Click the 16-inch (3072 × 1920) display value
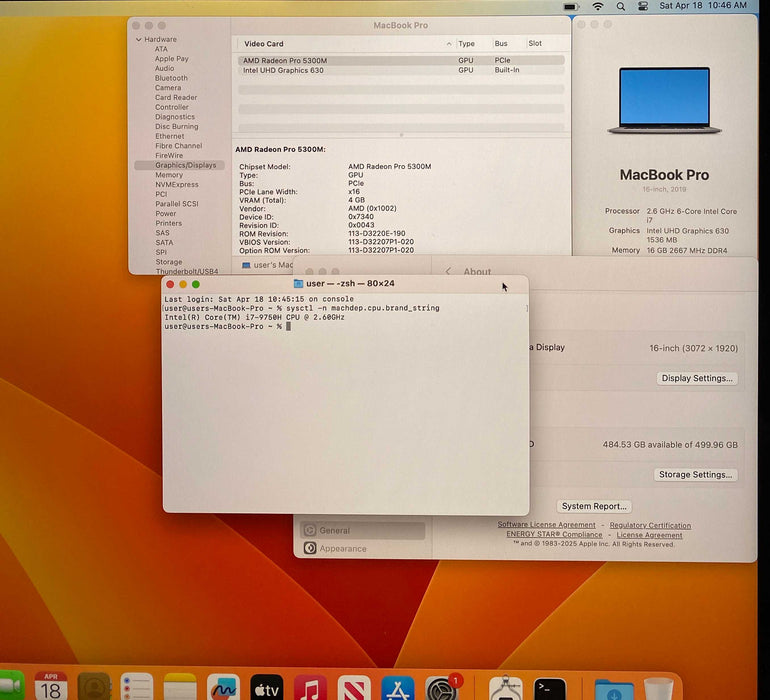This screenshot has height=700, width=770. [x=693, y=348]
